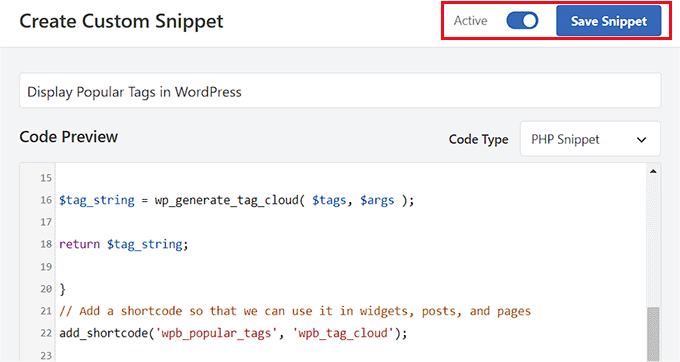Click the code editor scroll-up arrow

(x=653, y=172)
